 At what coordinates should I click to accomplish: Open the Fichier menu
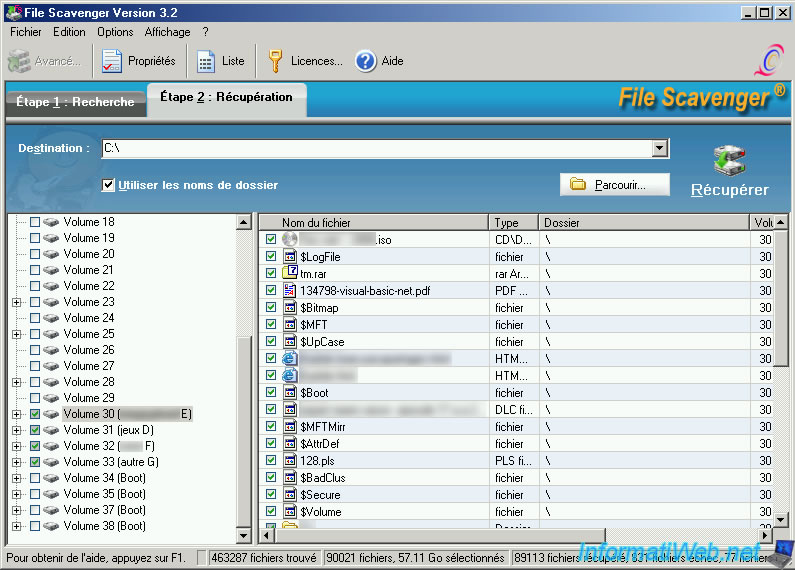point(26,32)
